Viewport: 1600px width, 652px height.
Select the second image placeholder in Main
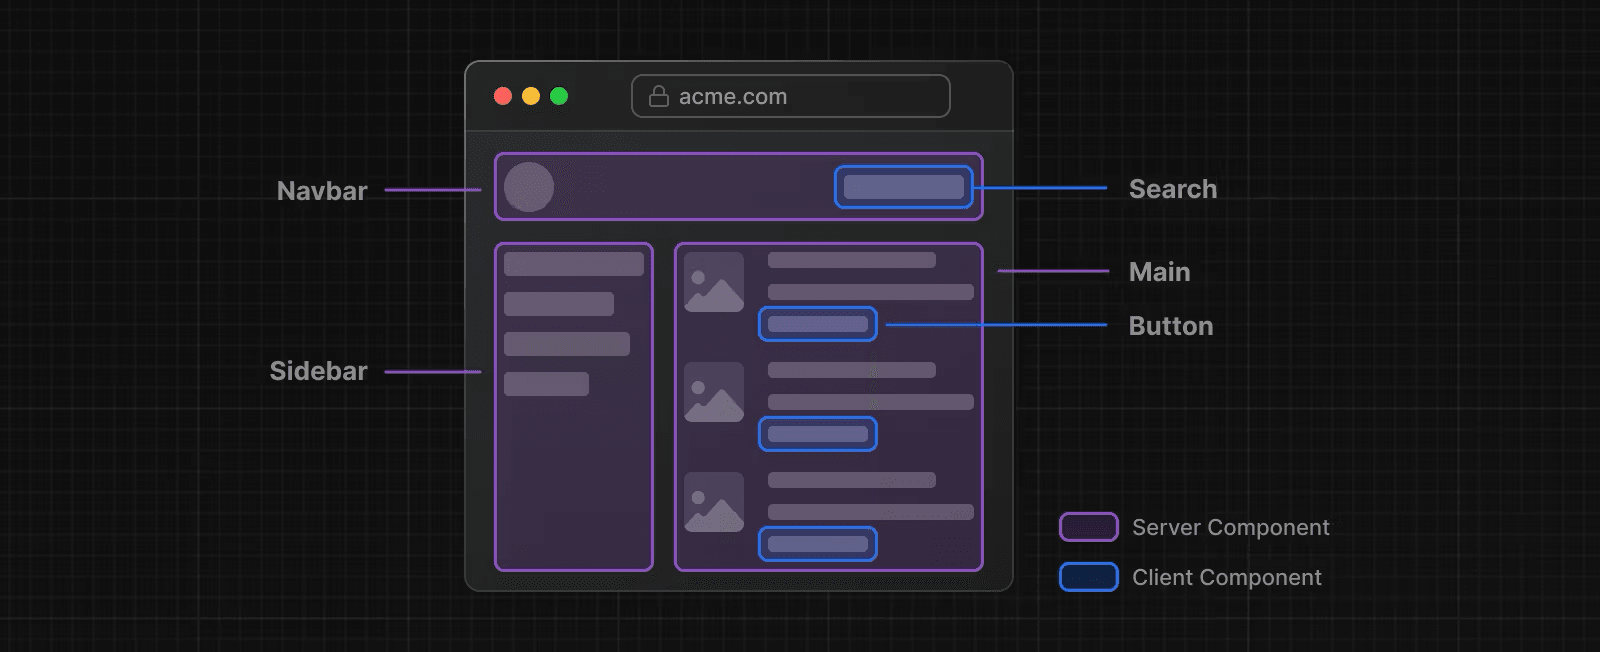[x=714, y=392]
